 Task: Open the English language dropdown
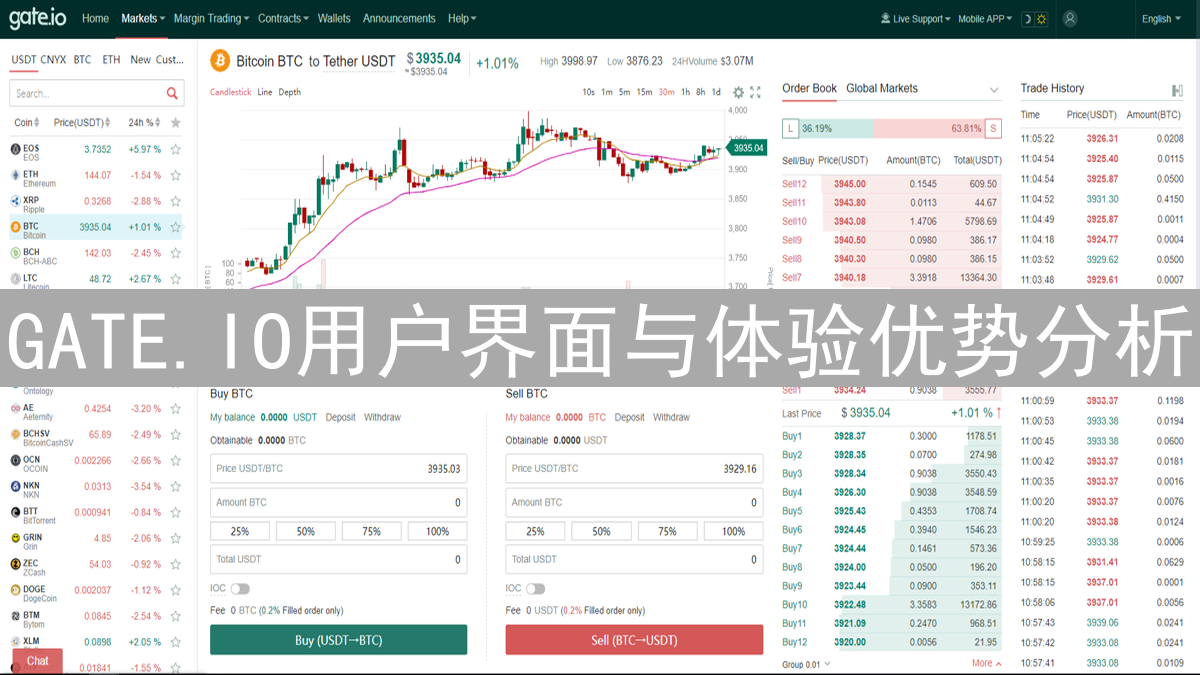pos(1160,18)
